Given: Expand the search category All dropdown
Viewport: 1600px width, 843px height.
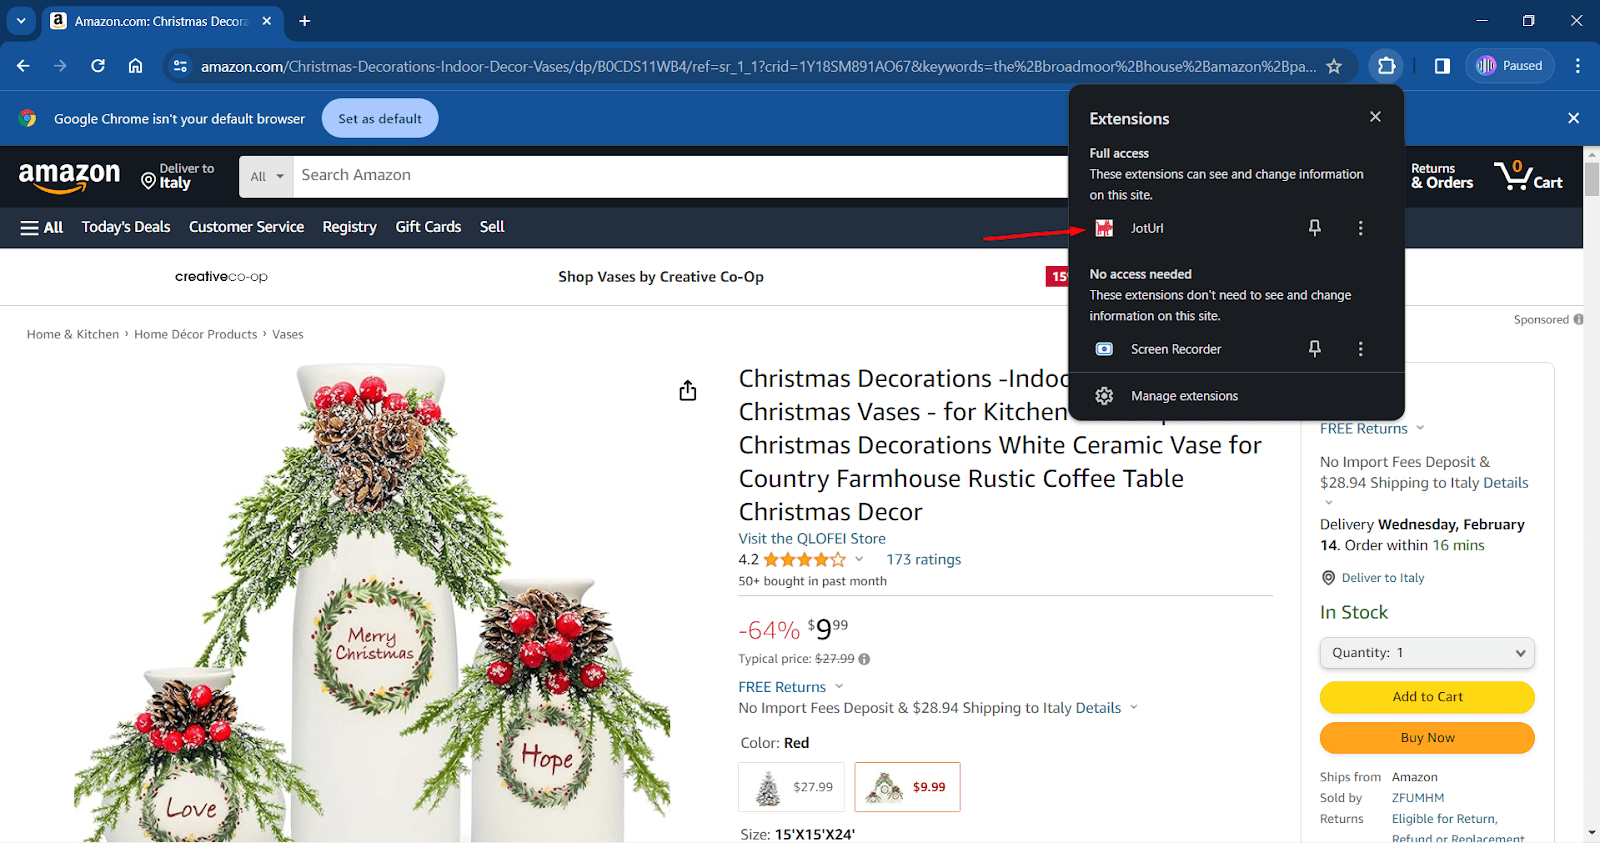Looking at the screenshot, I should tap(266, 176).
